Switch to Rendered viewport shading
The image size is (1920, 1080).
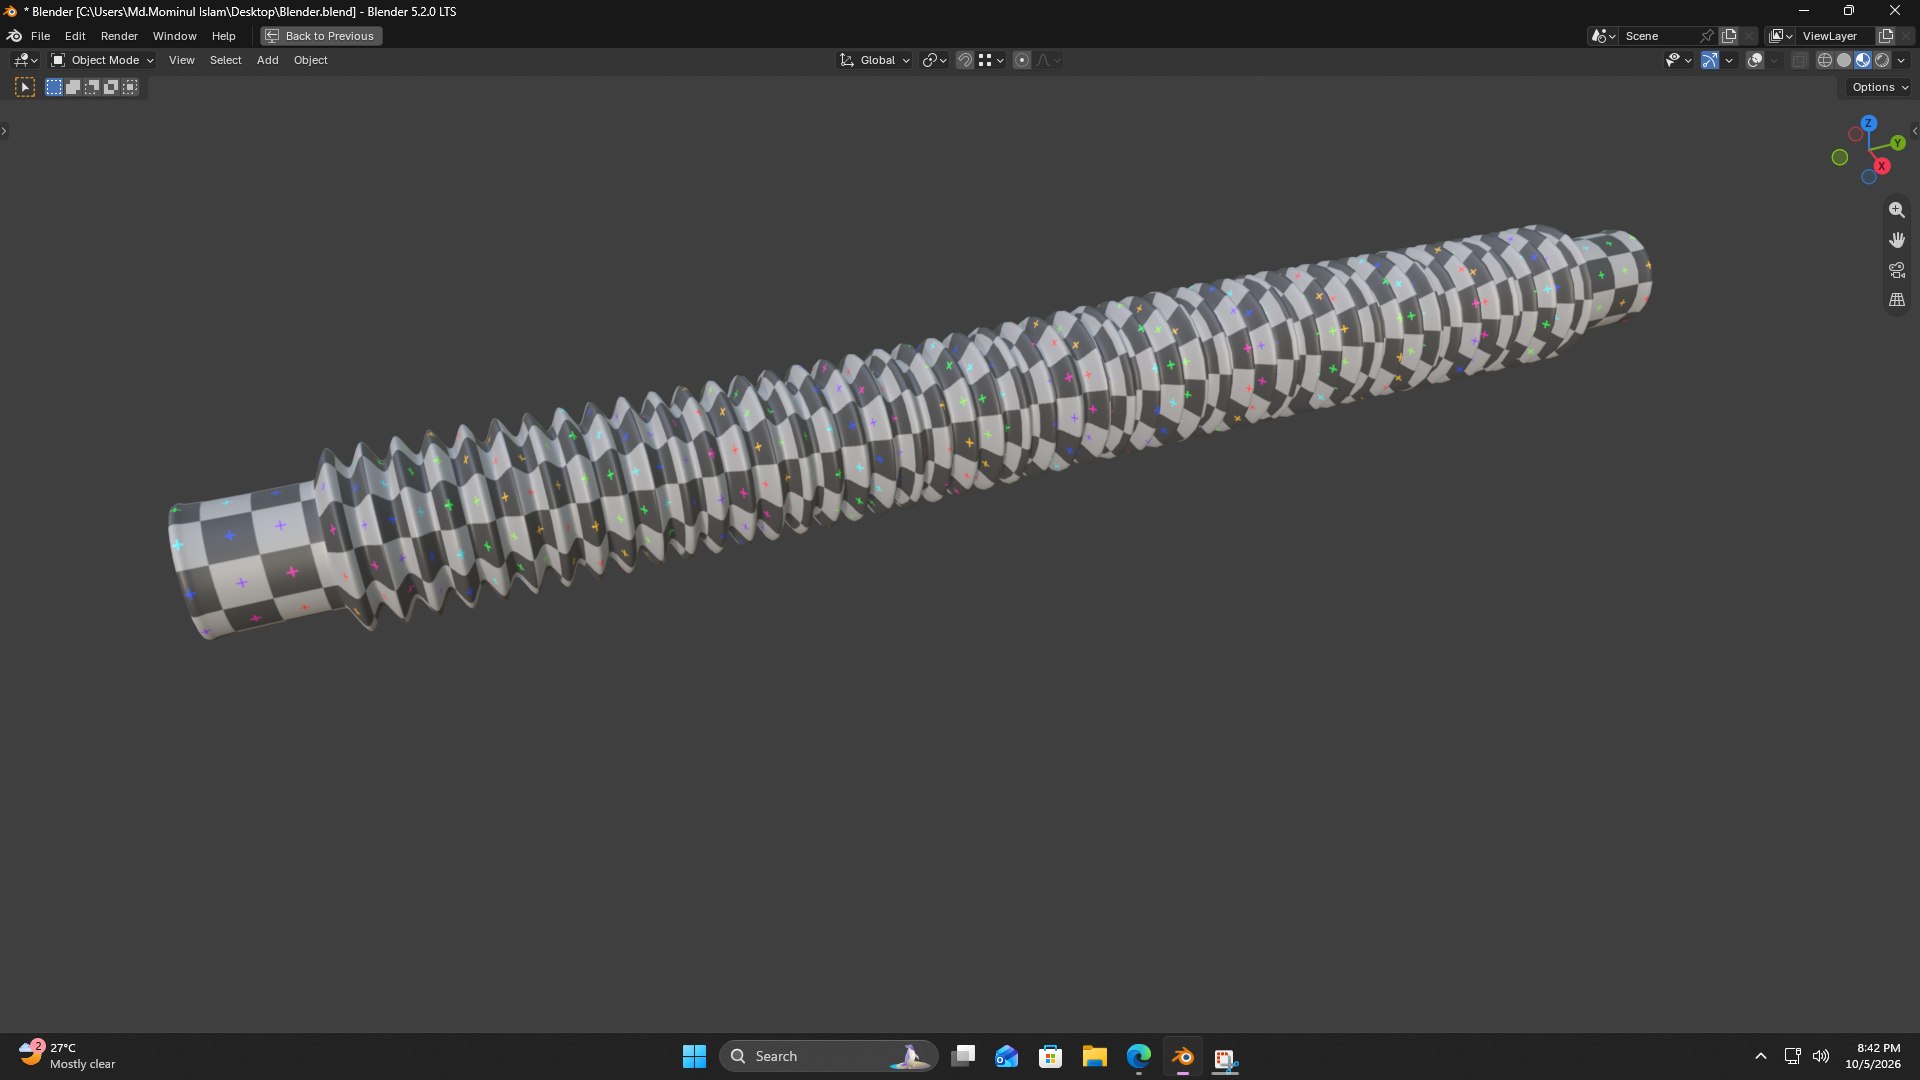coord(1882,61)
